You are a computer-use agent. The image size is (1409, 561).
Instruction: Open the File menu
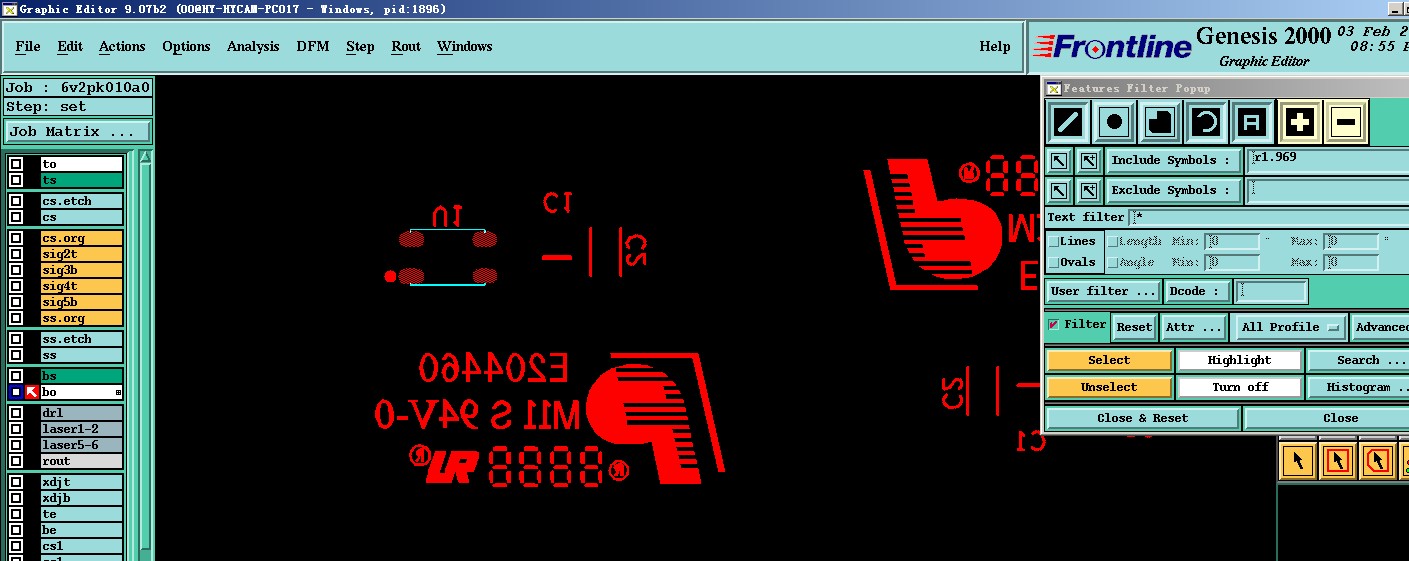[28, 46]
